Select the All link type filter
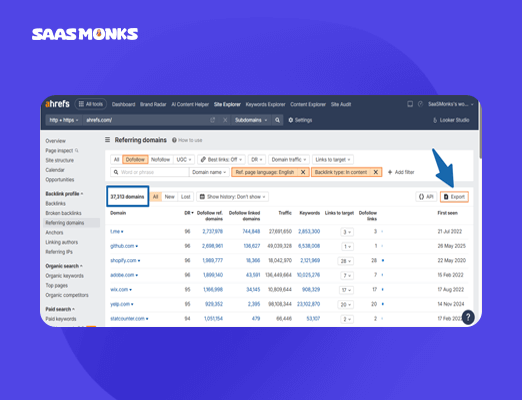The height and width of the screenshot is (400, 522). point(116,160)
